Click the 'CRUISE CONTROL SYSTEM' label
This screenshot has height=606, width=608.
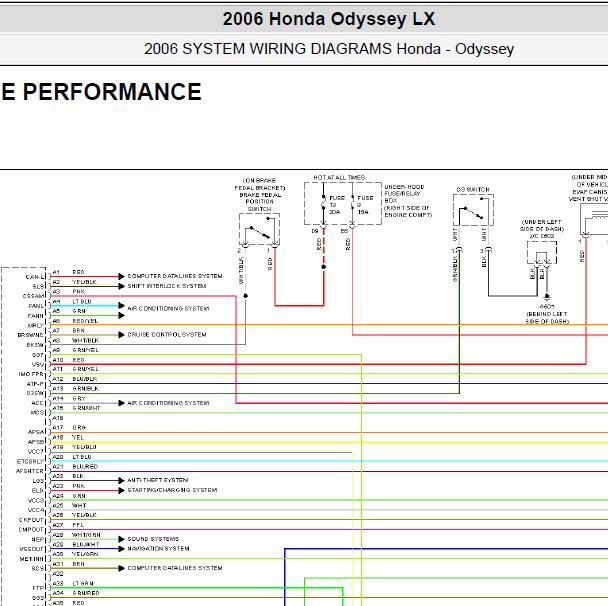click(x=167, y=335)
